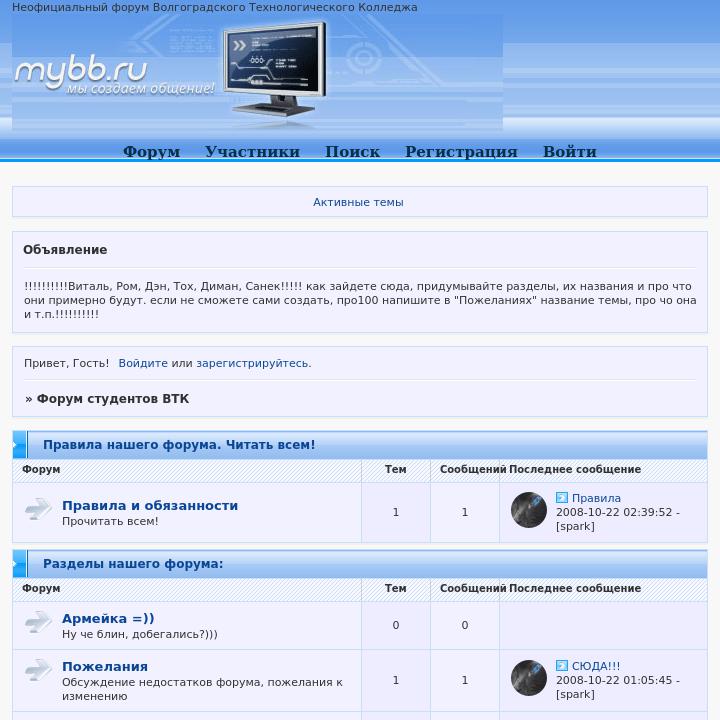720x720 pixels.
Task: Collapse category Правила нашего форума
Action: pyautogui.click(x=20, y=444)
